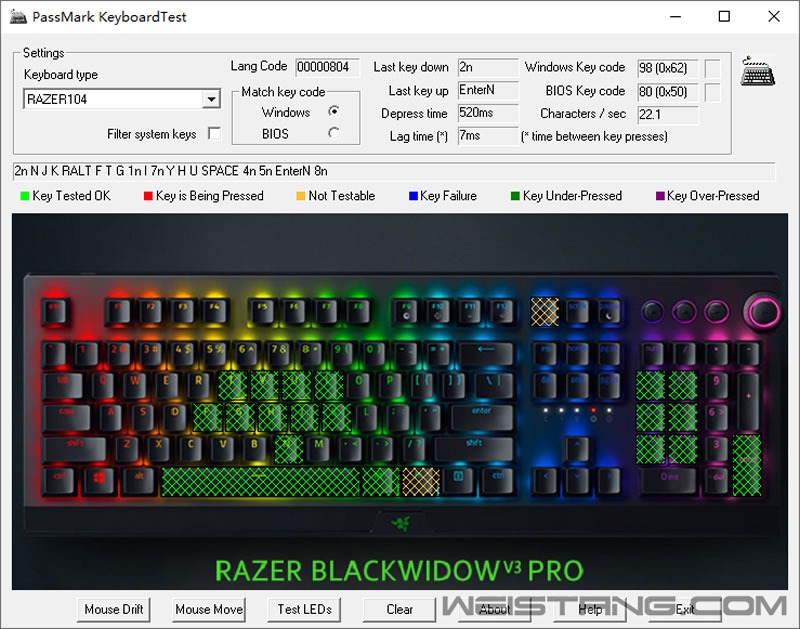Click the Mouse Move button

(209, 610)
